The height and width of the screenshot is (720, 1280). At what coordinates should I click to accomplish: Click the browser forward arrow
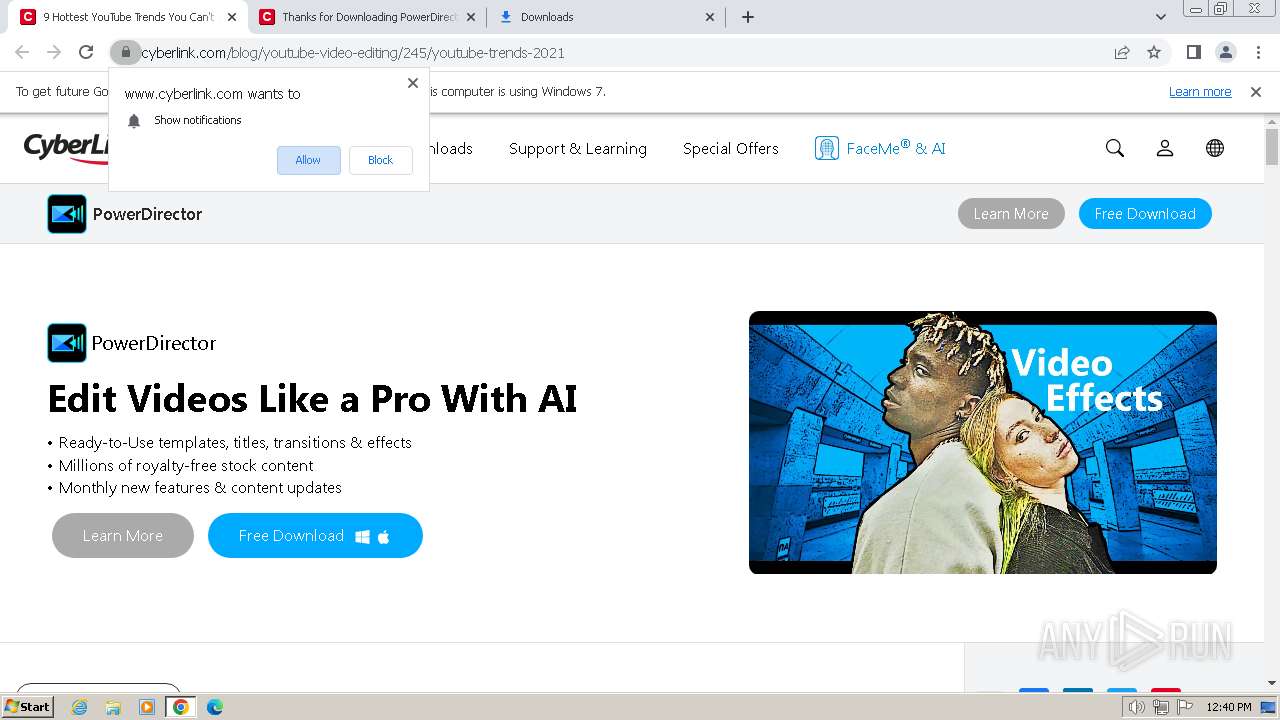[x=54, y=53]
